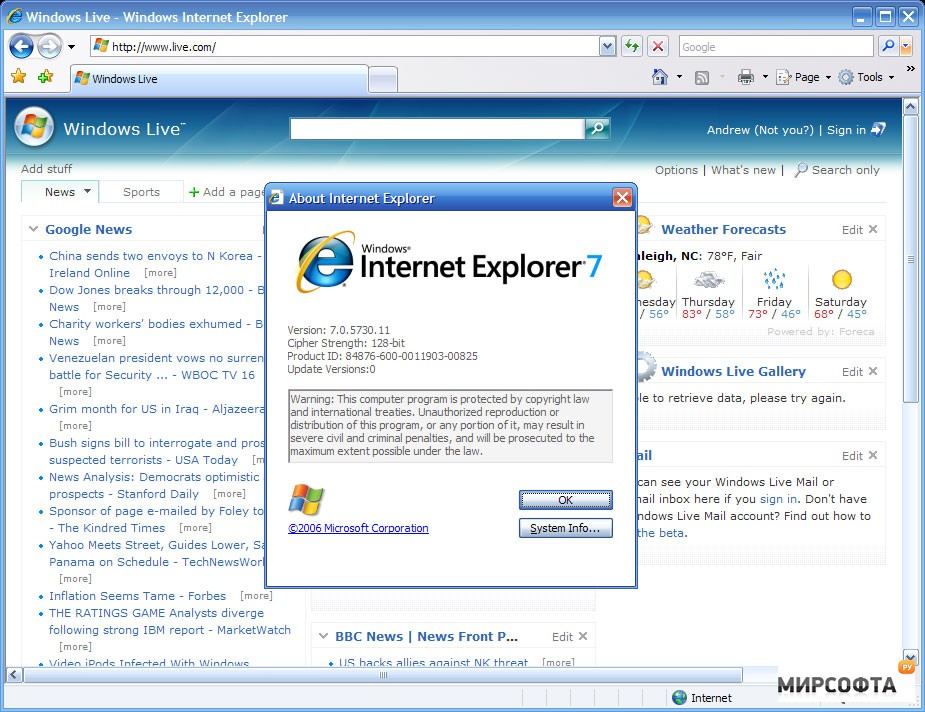Expand the address bar URL history dropdown
The image size is (925, 712).
pos(608,47)
